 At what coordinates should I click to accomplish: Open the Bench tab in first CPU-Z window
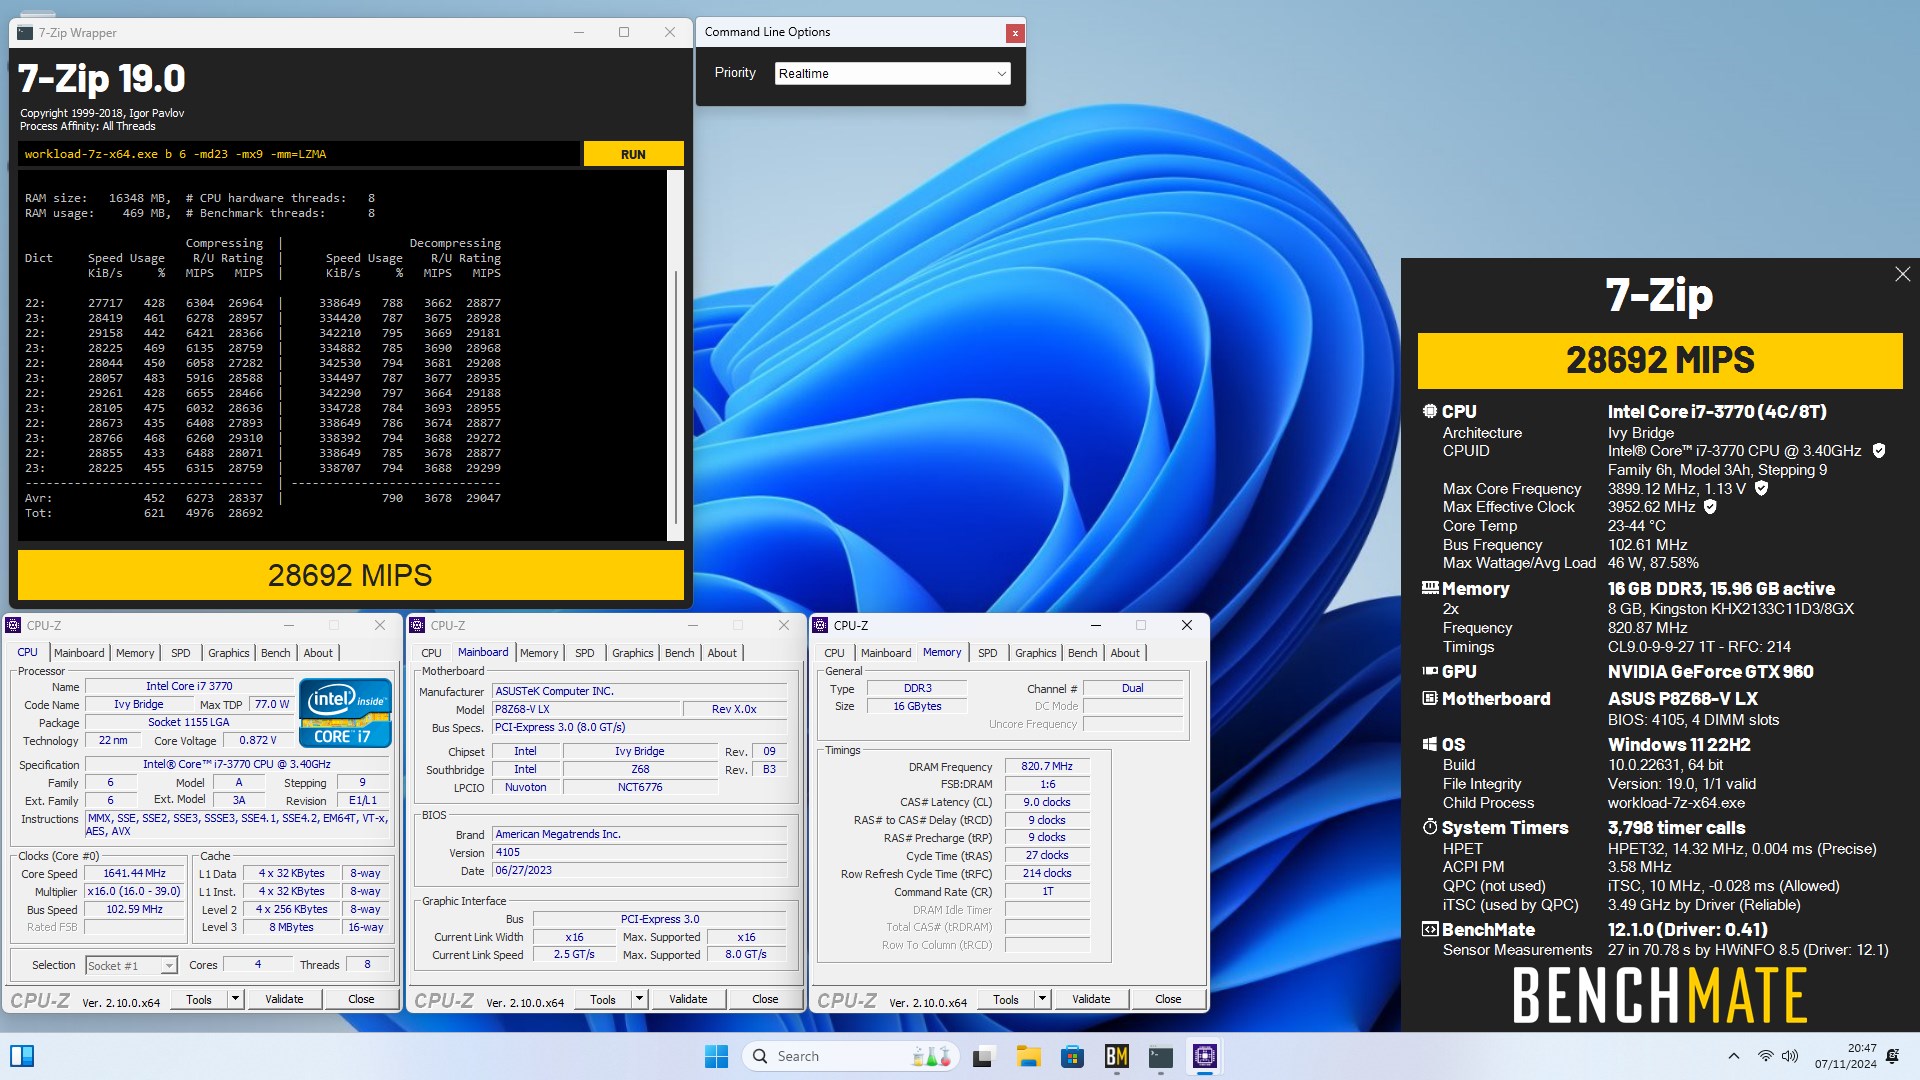(x=276, y=653)
